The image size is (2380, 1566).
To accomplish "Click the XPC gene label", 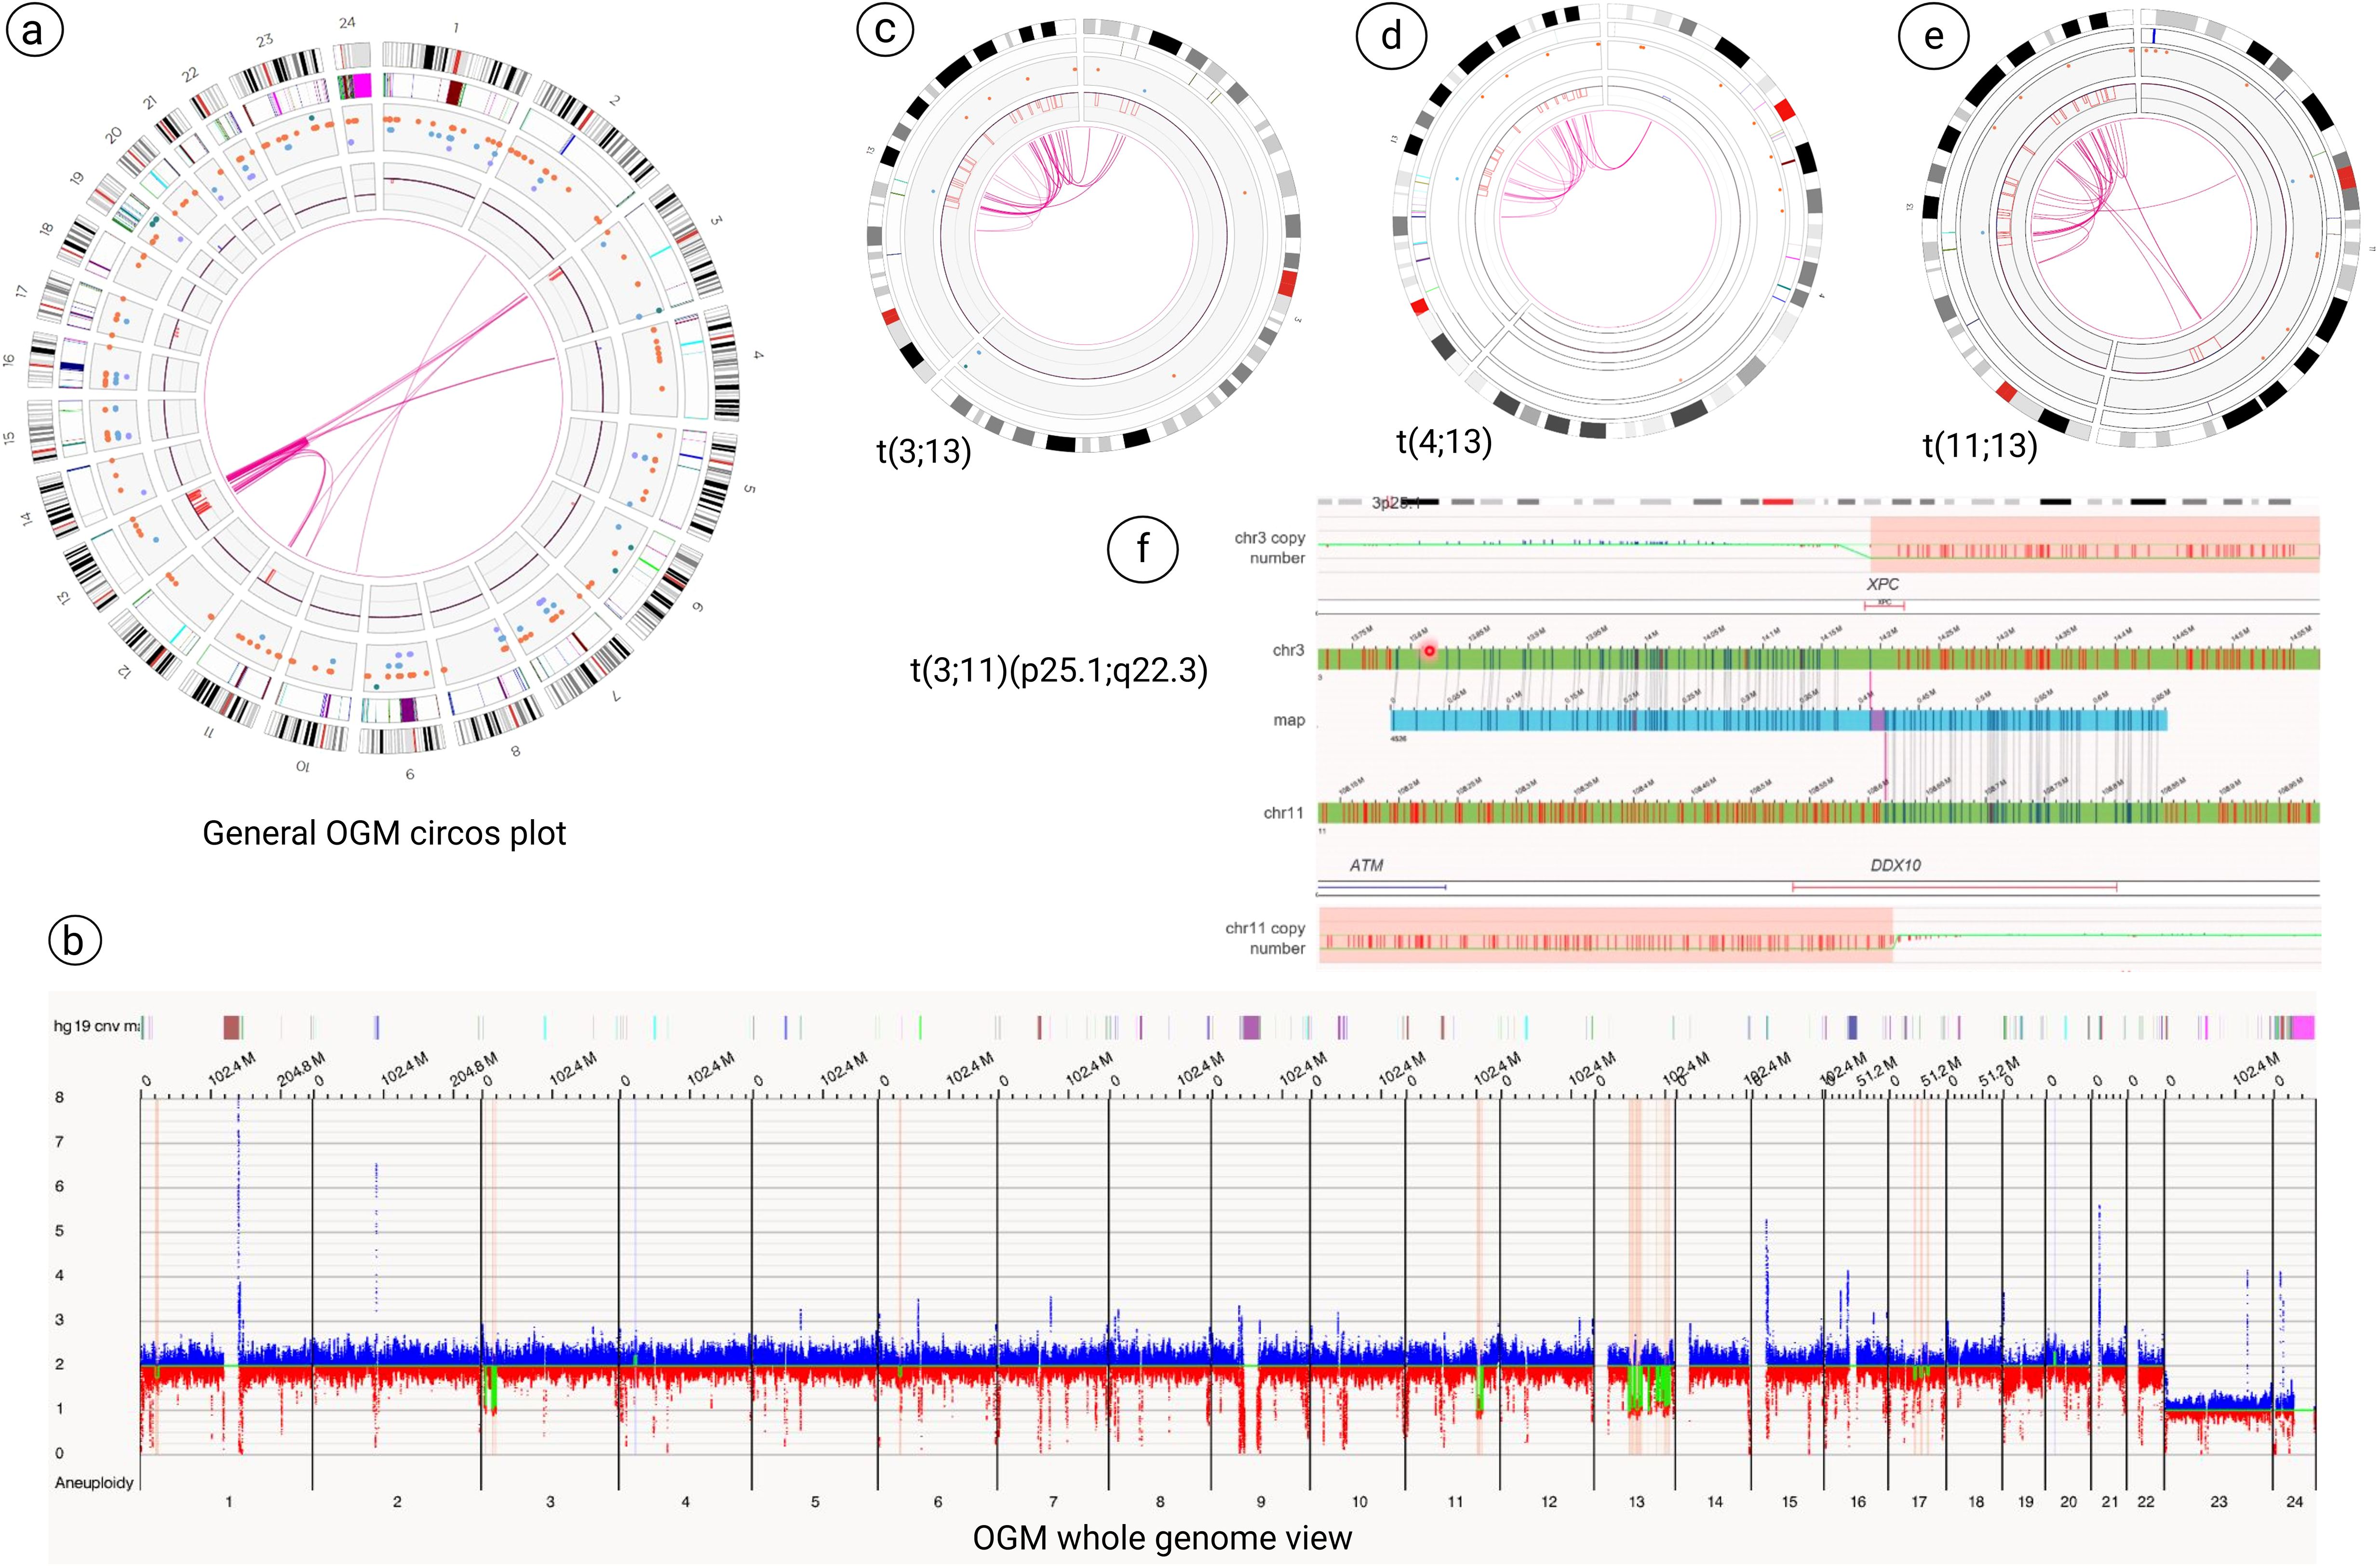I will pyautogui.click(x=1882, y=584).
